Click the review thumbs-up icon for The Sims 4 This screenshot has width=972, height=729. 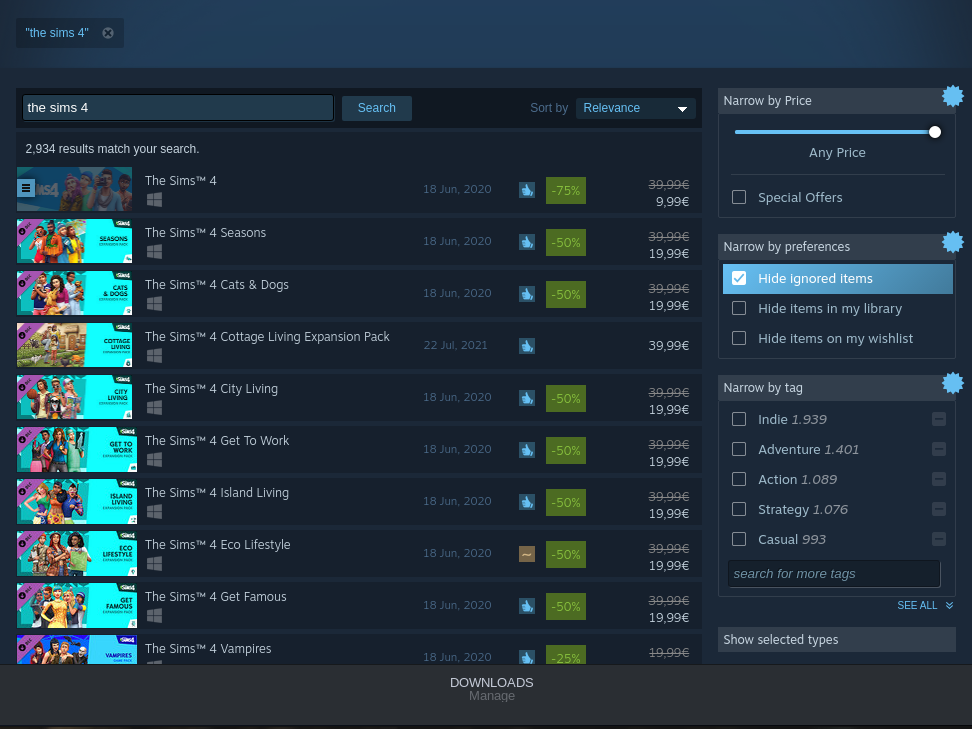coord(527,190)
